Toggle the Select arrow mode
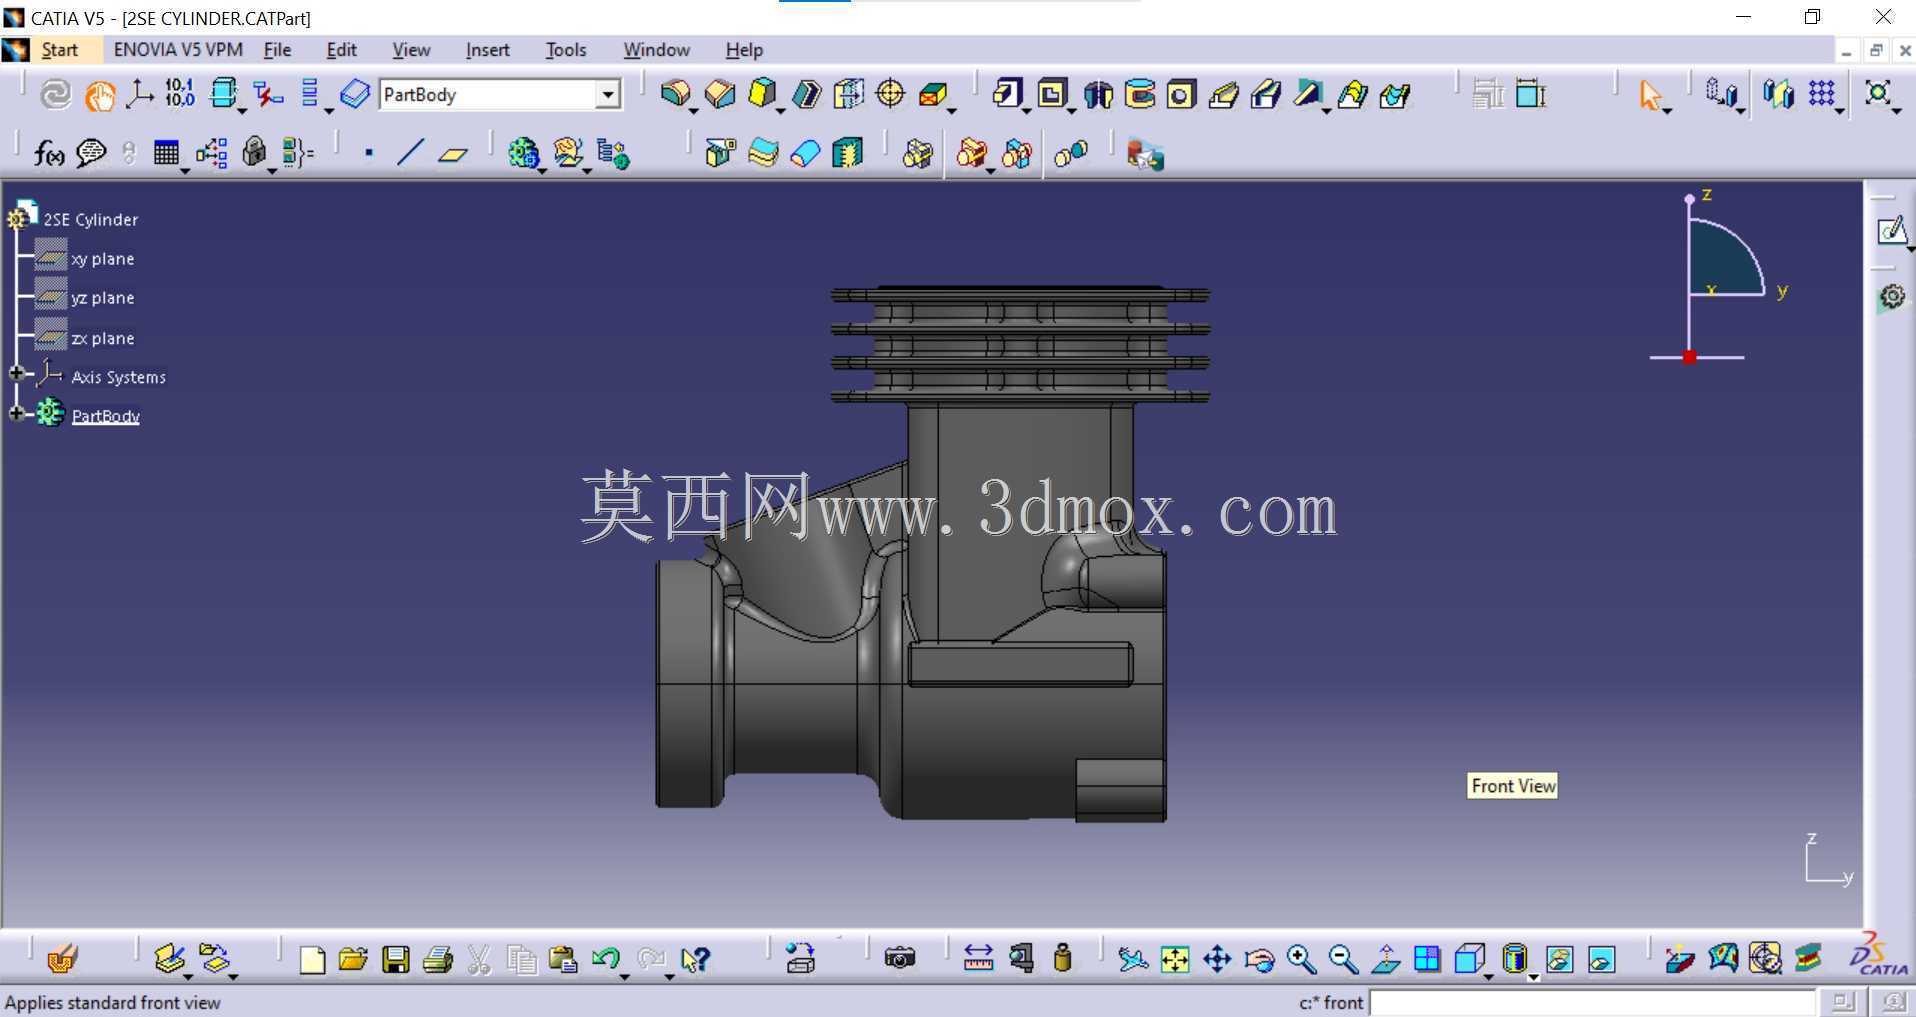The width and height of the screenshot is (1916, 1017). click(1649, 95)
